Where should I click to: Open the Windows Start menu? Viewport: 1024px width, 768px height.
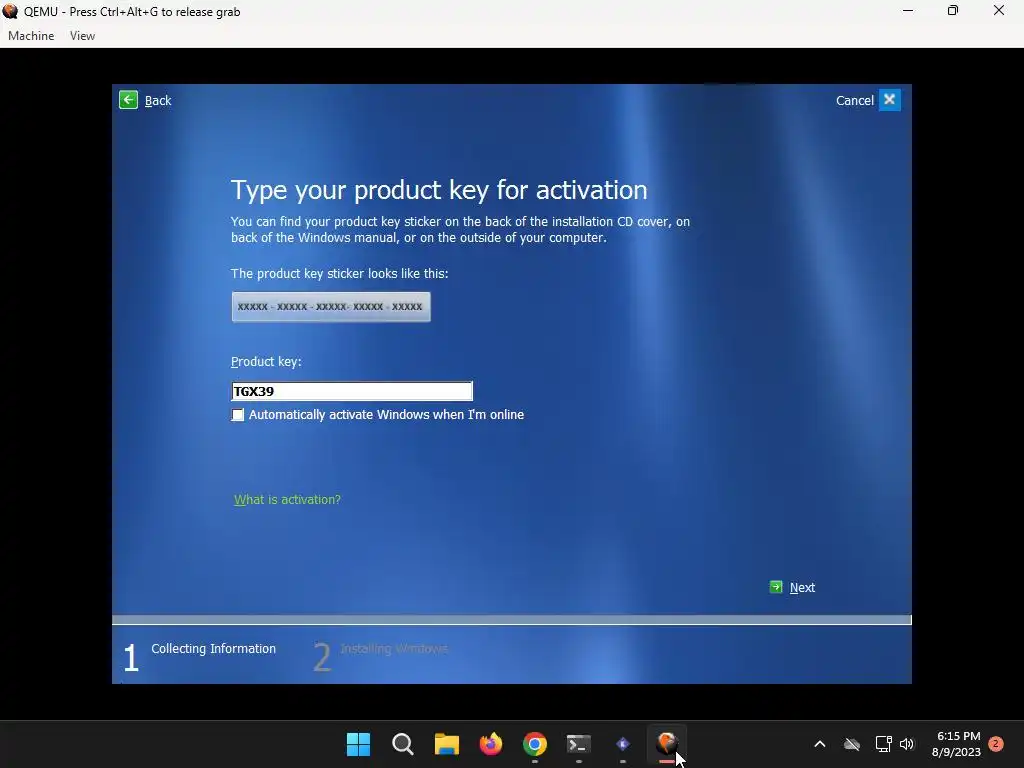click(x=359, y=744)
